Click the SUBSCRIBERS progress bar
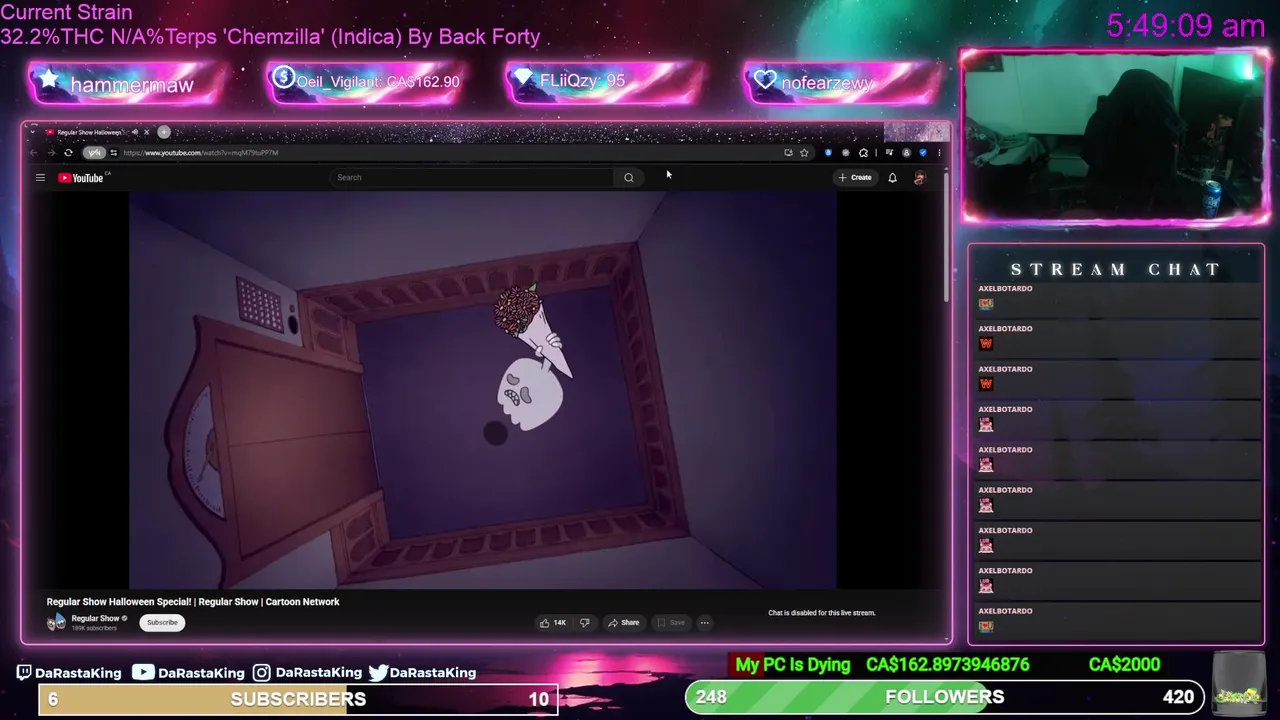 tap(298, 699)
